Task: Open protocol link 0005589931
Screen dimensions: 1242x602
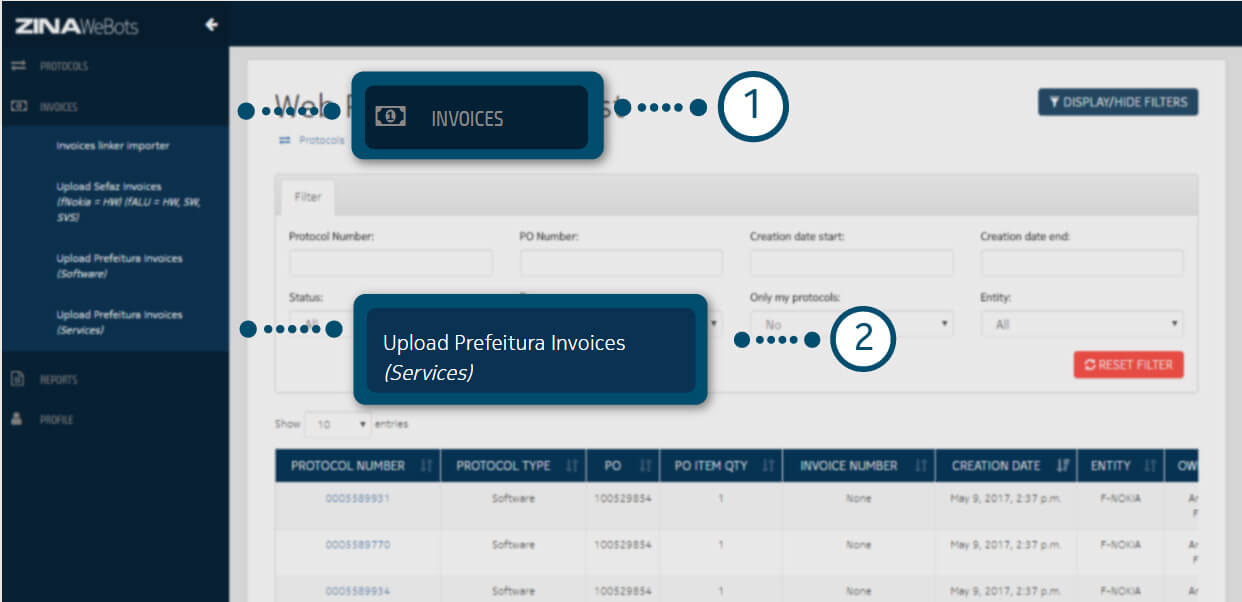Action: (357, 498)
